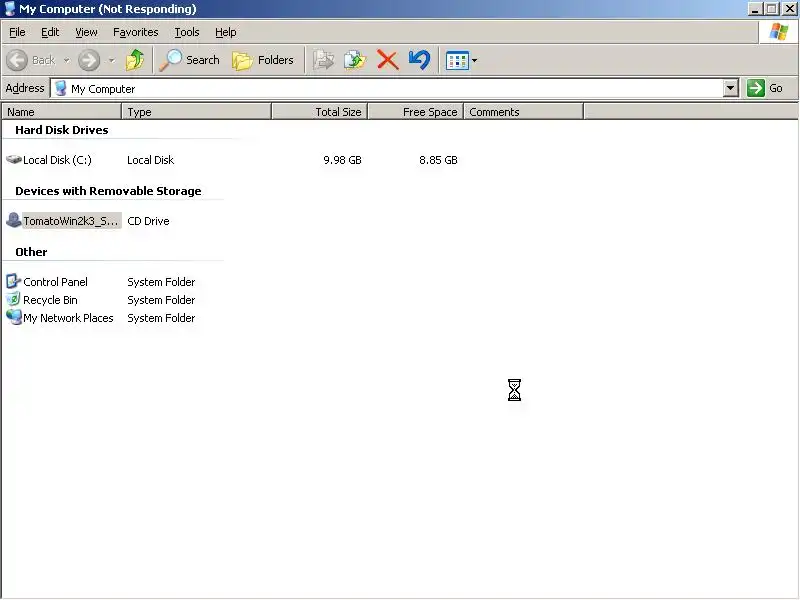Open the Back history dropdown arrow

click(x=66, y=61)
